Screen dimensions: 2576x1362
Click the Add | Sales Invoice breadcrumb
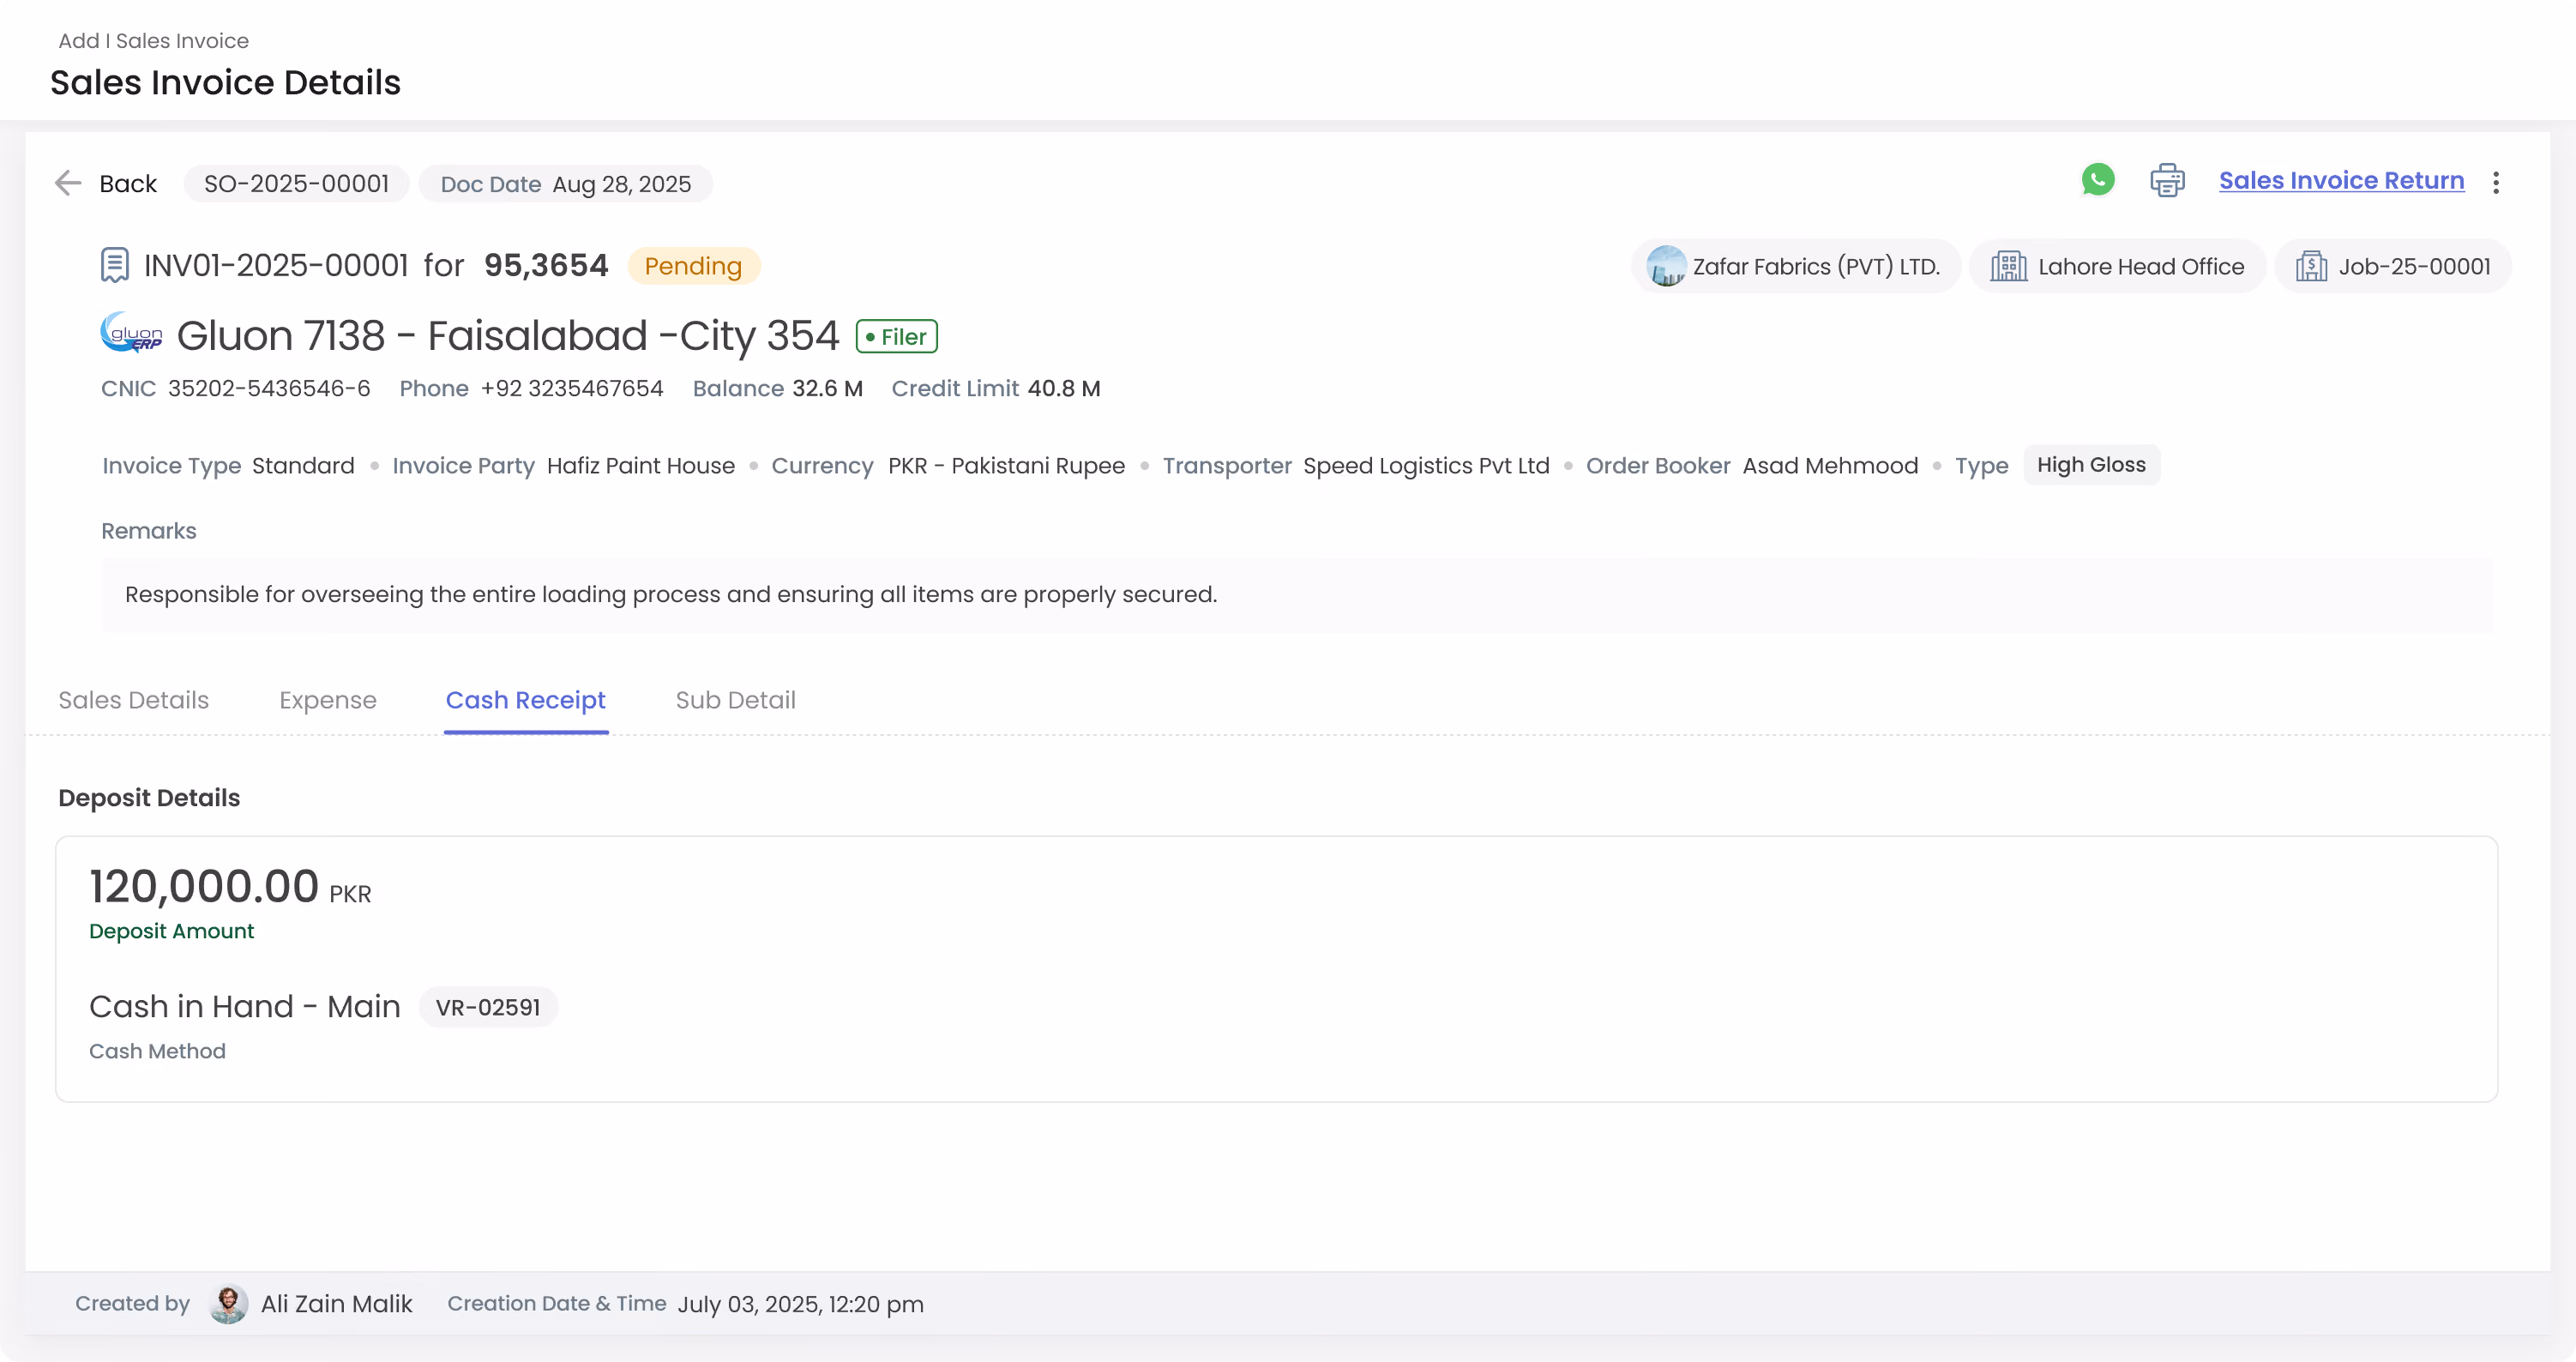153,41
